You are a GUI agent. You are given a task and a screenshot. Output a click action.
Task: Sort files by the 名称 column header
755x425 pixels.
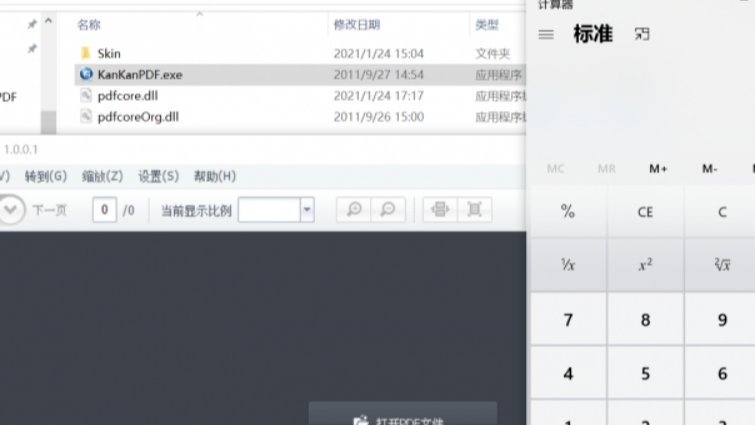pos(89,25)
